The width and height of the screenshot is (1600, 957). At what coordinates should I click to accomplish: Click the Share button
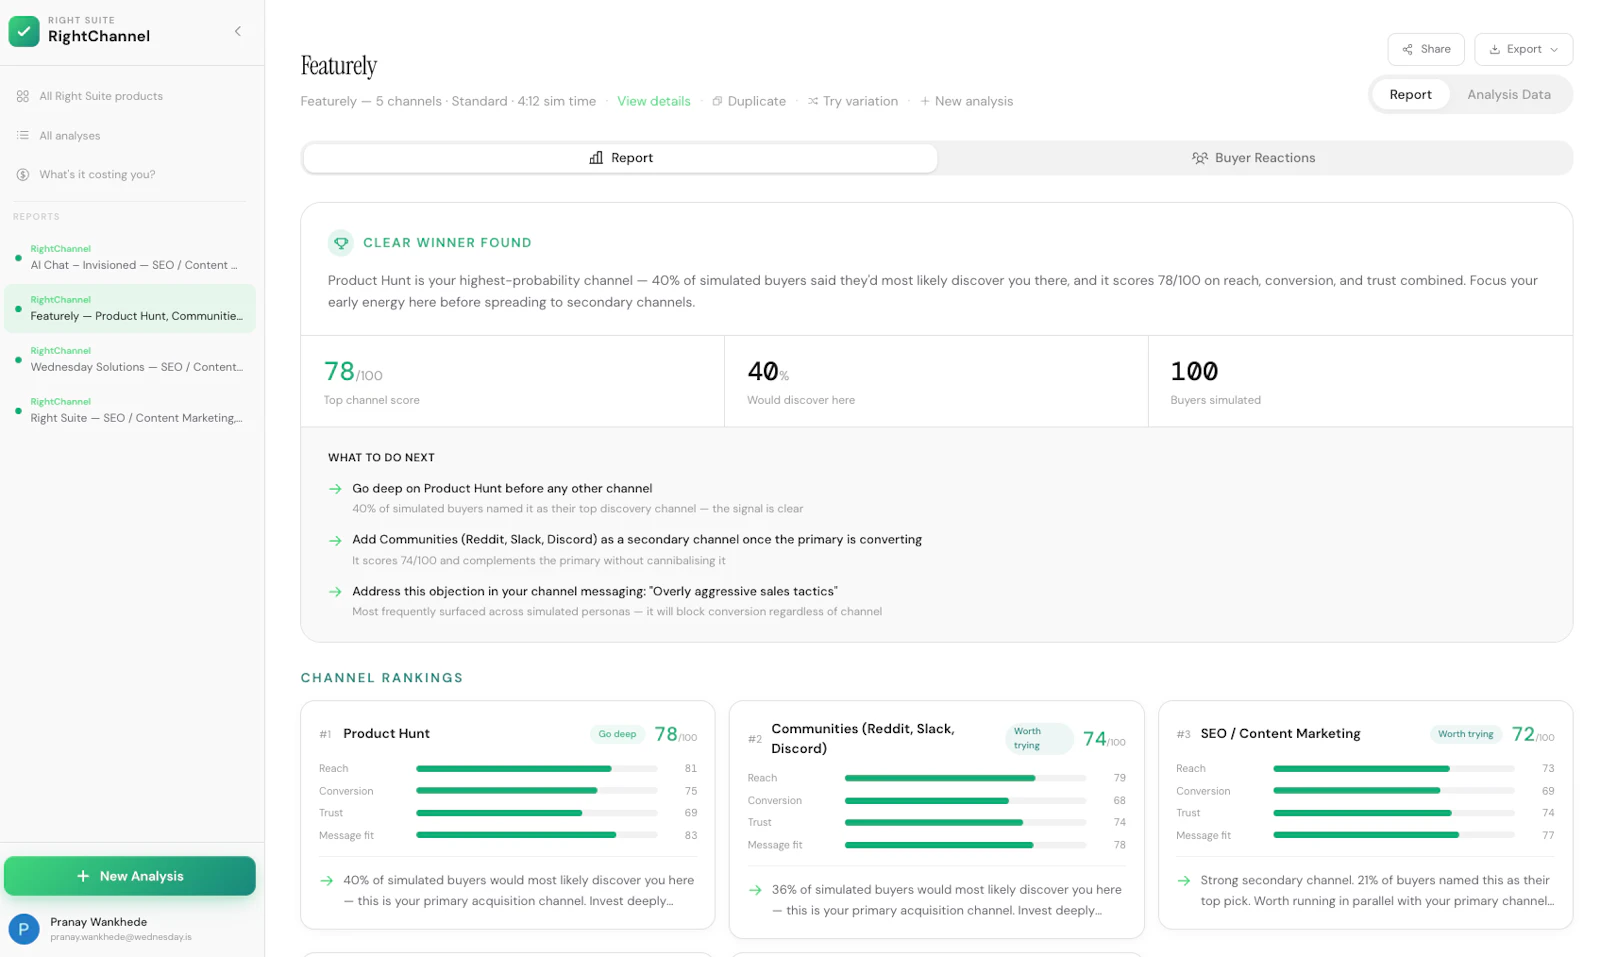(x=1426, y=49)
